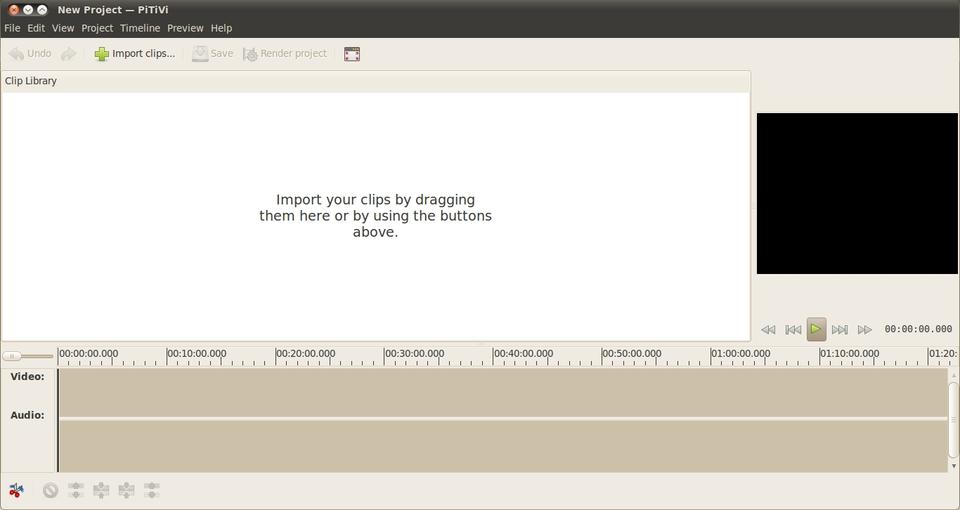
Task: Click the delete (circle-slash) timeline icon
Action: [50, 490]
